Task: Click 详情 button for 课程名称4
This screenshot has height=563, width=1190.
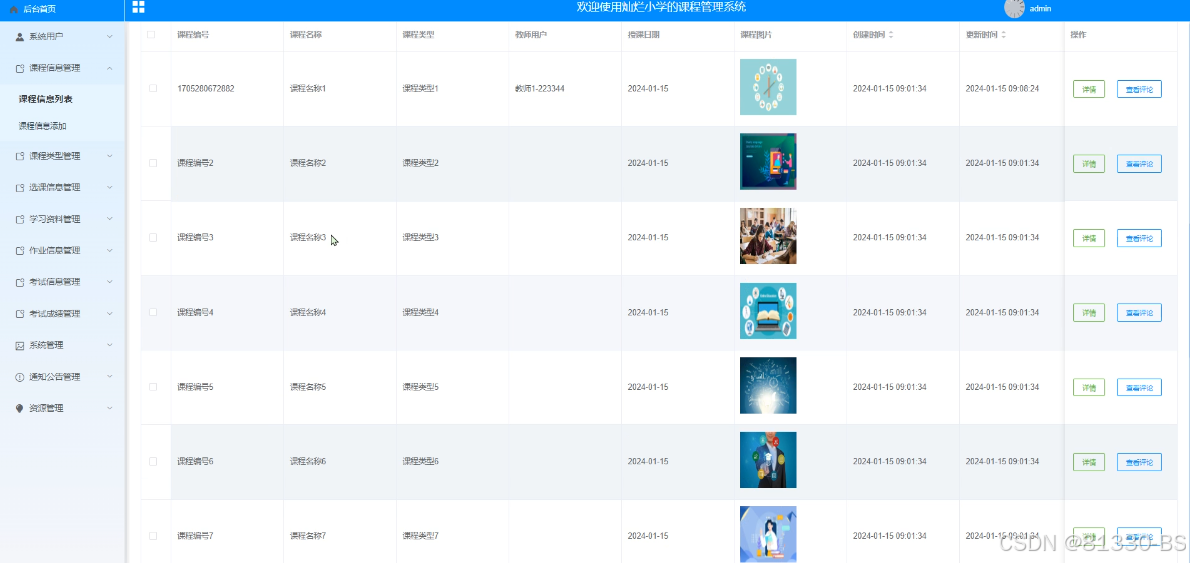Action: pos(1088,313)
